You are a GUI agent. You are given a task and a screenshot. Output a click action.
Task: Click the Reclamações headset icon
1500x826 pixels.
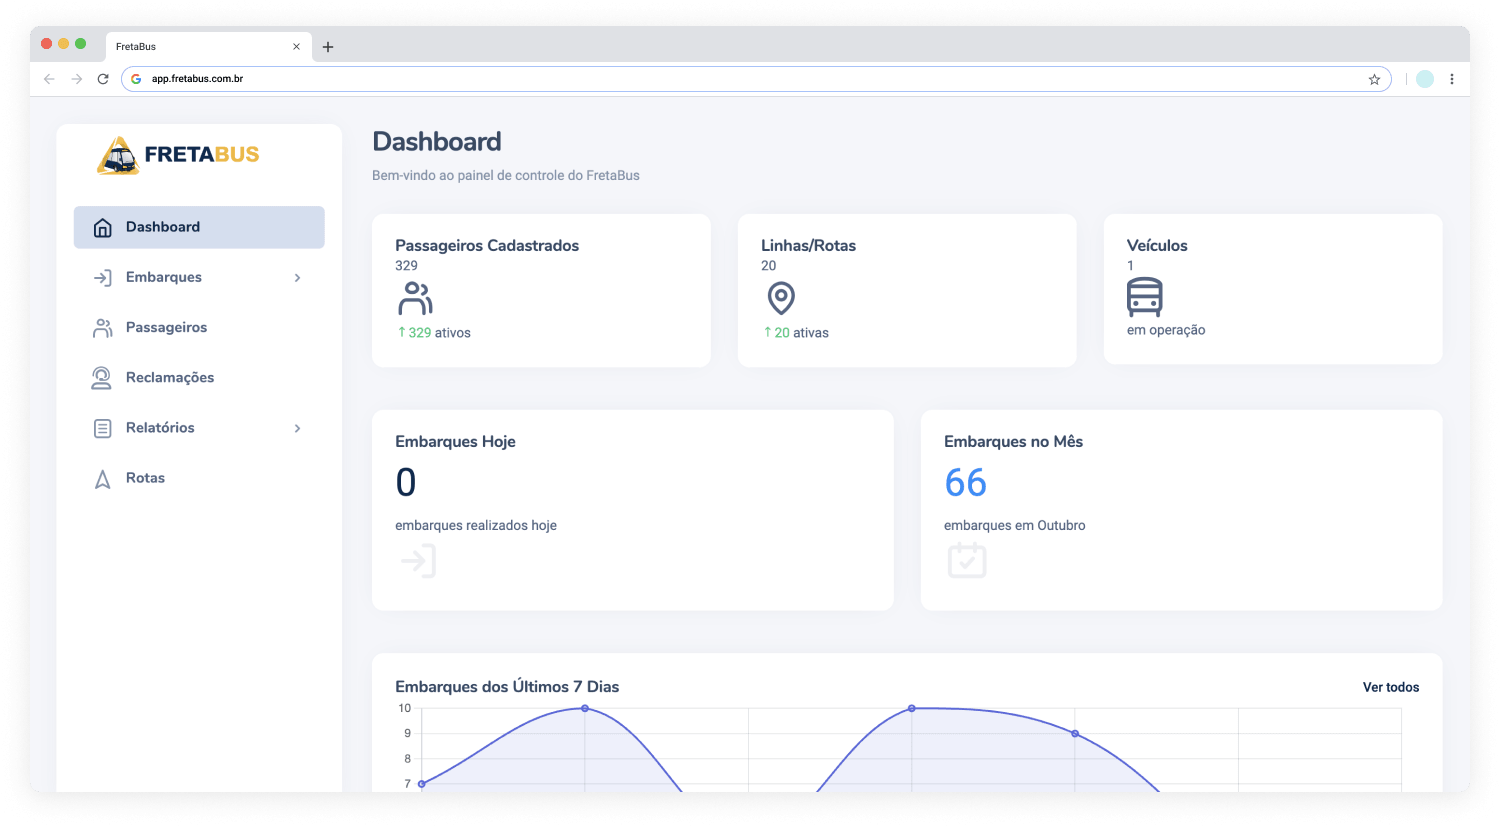coord(102,377)
